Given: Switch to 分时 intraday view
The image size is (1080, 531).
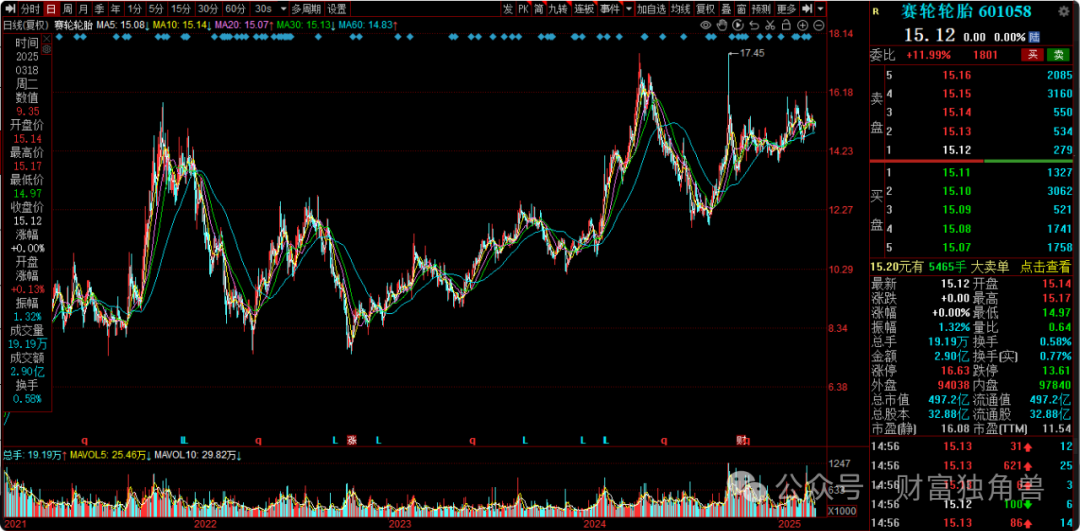Looking at the screenshot, I should pos(30,9).
